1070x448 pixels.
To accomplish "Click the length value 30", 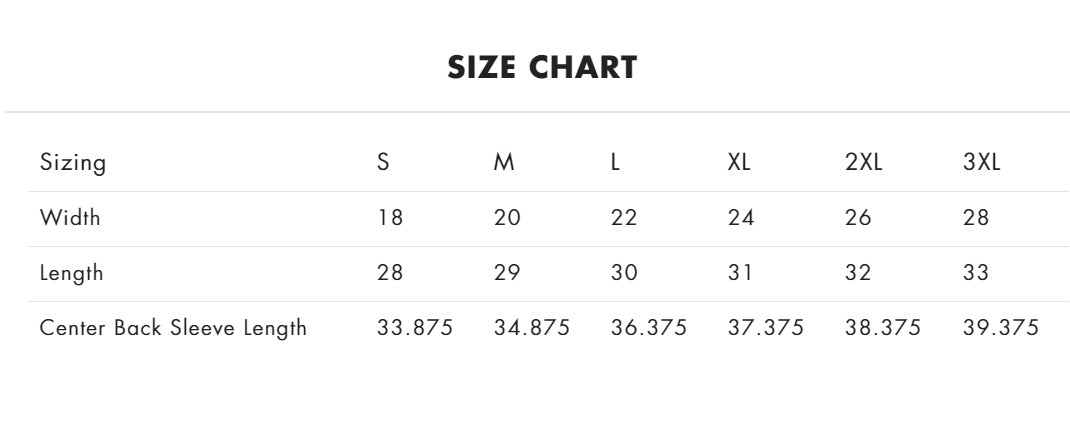I will tap(624, 273).
